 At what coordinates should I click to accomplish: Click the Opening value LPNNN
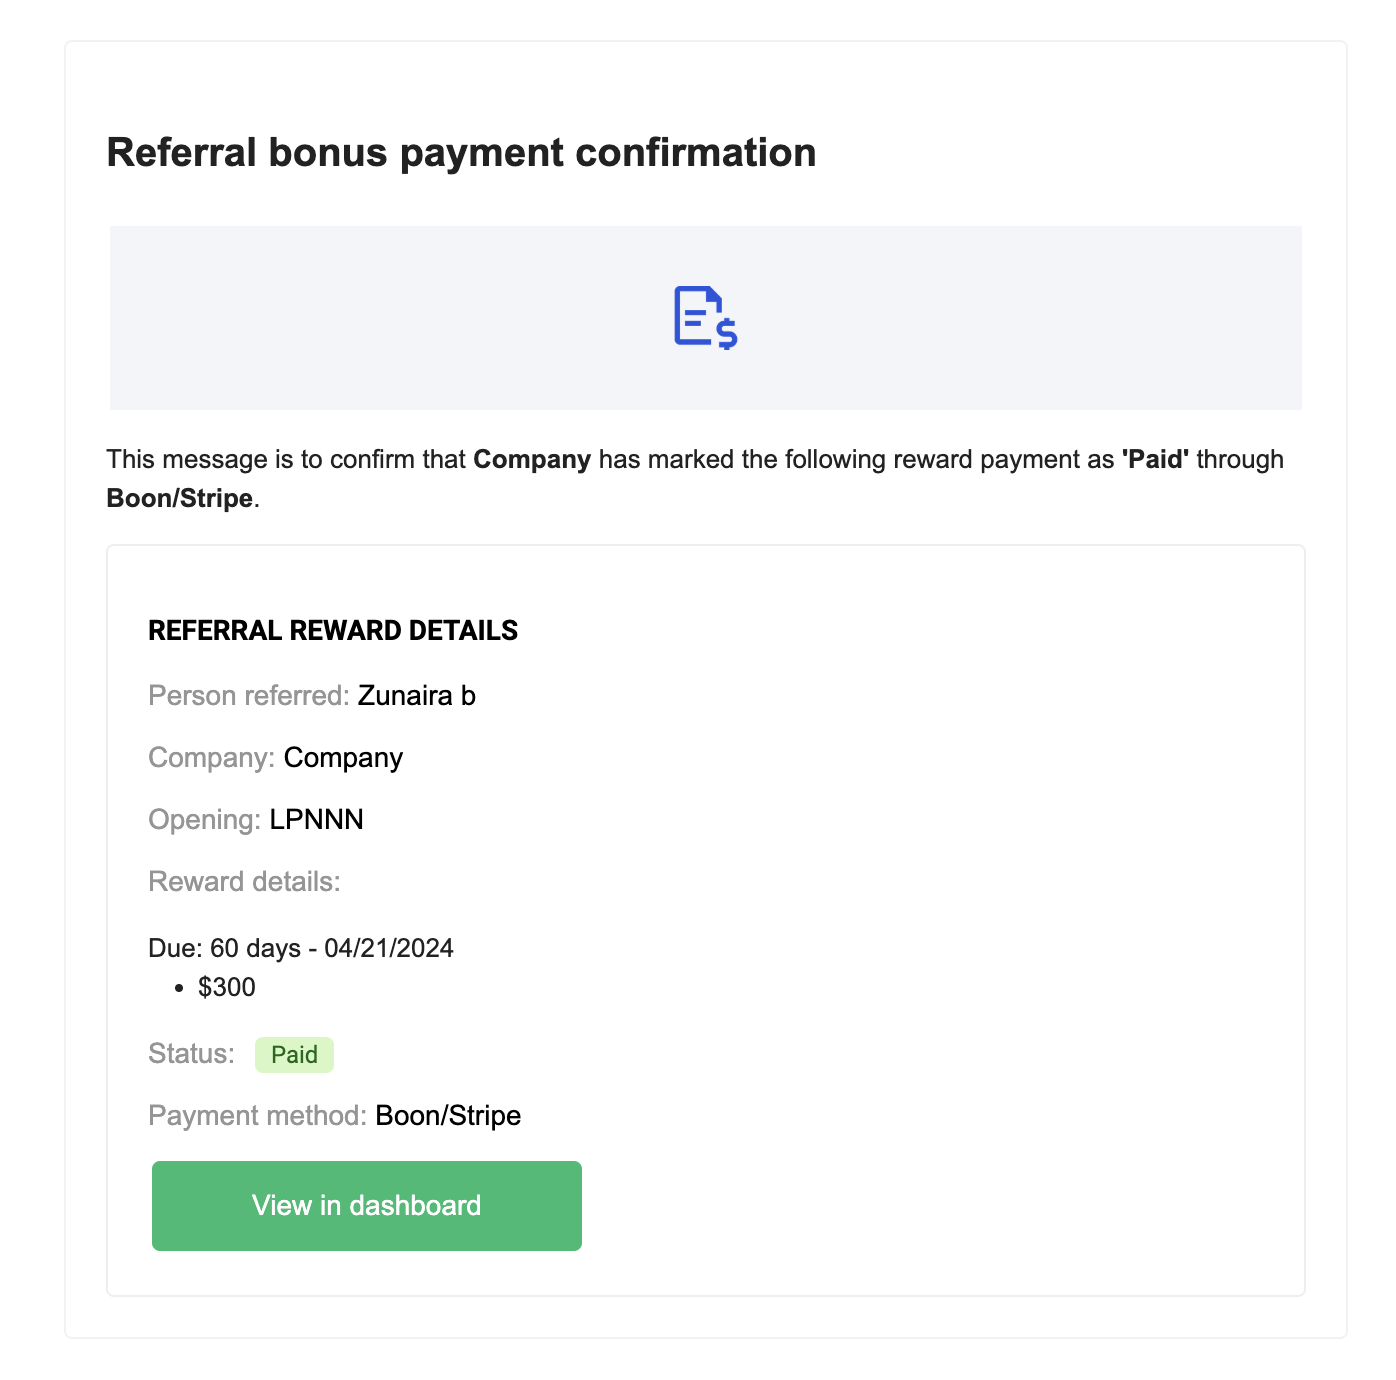[x=317, y=820]
